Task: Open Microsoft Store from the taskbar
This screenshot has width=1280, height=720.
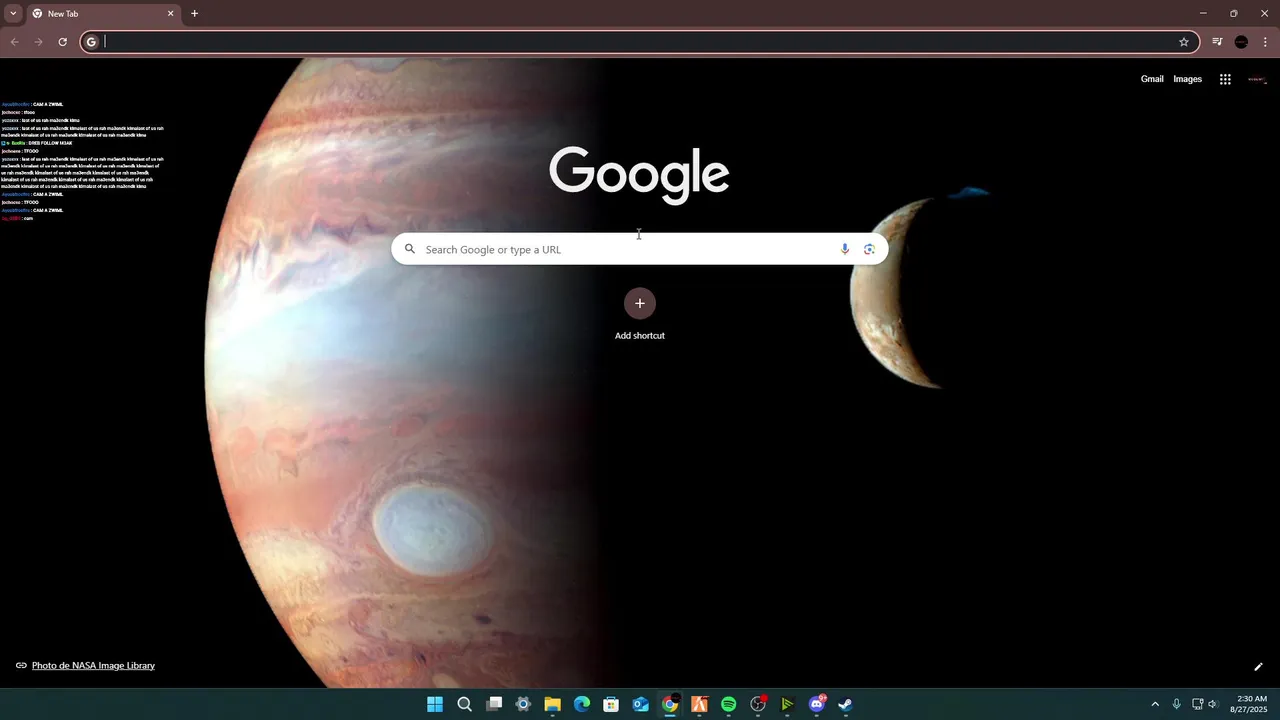Action: tap(611, 704)
